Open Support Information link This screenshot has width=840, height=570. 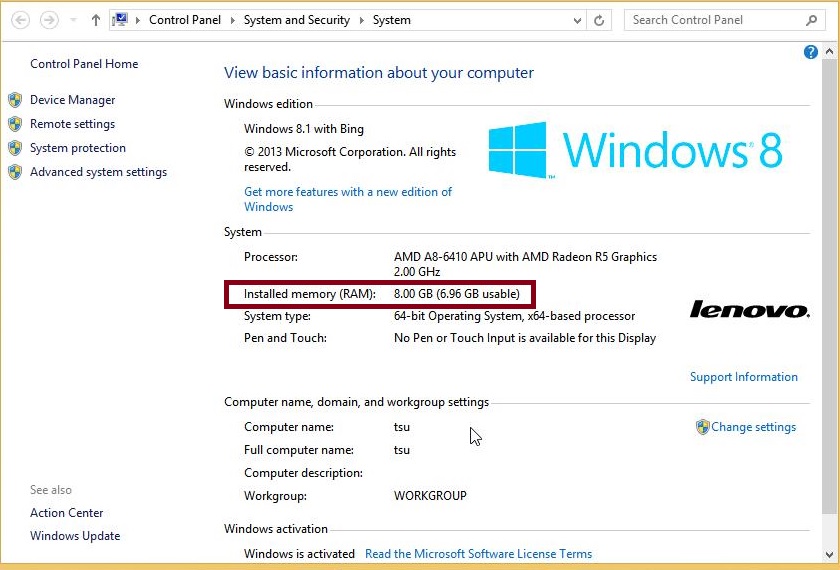[x=744, y=377]
